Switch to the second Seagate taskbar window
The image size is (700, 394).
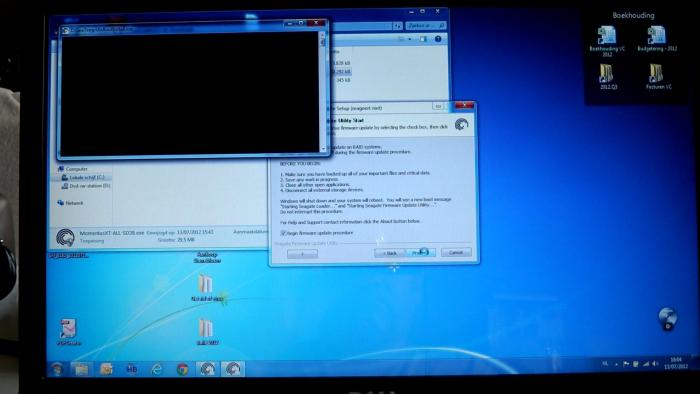point(233,369)
